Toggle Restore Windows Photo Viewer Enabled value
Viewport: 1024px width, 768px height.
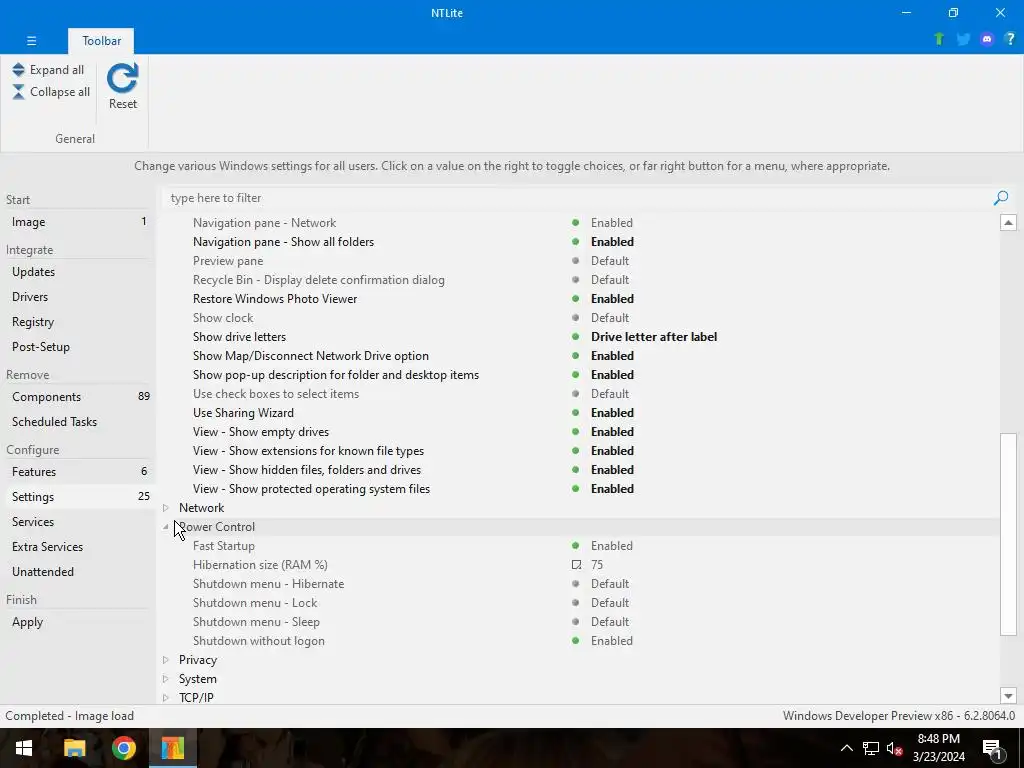(x=613, y=299)
